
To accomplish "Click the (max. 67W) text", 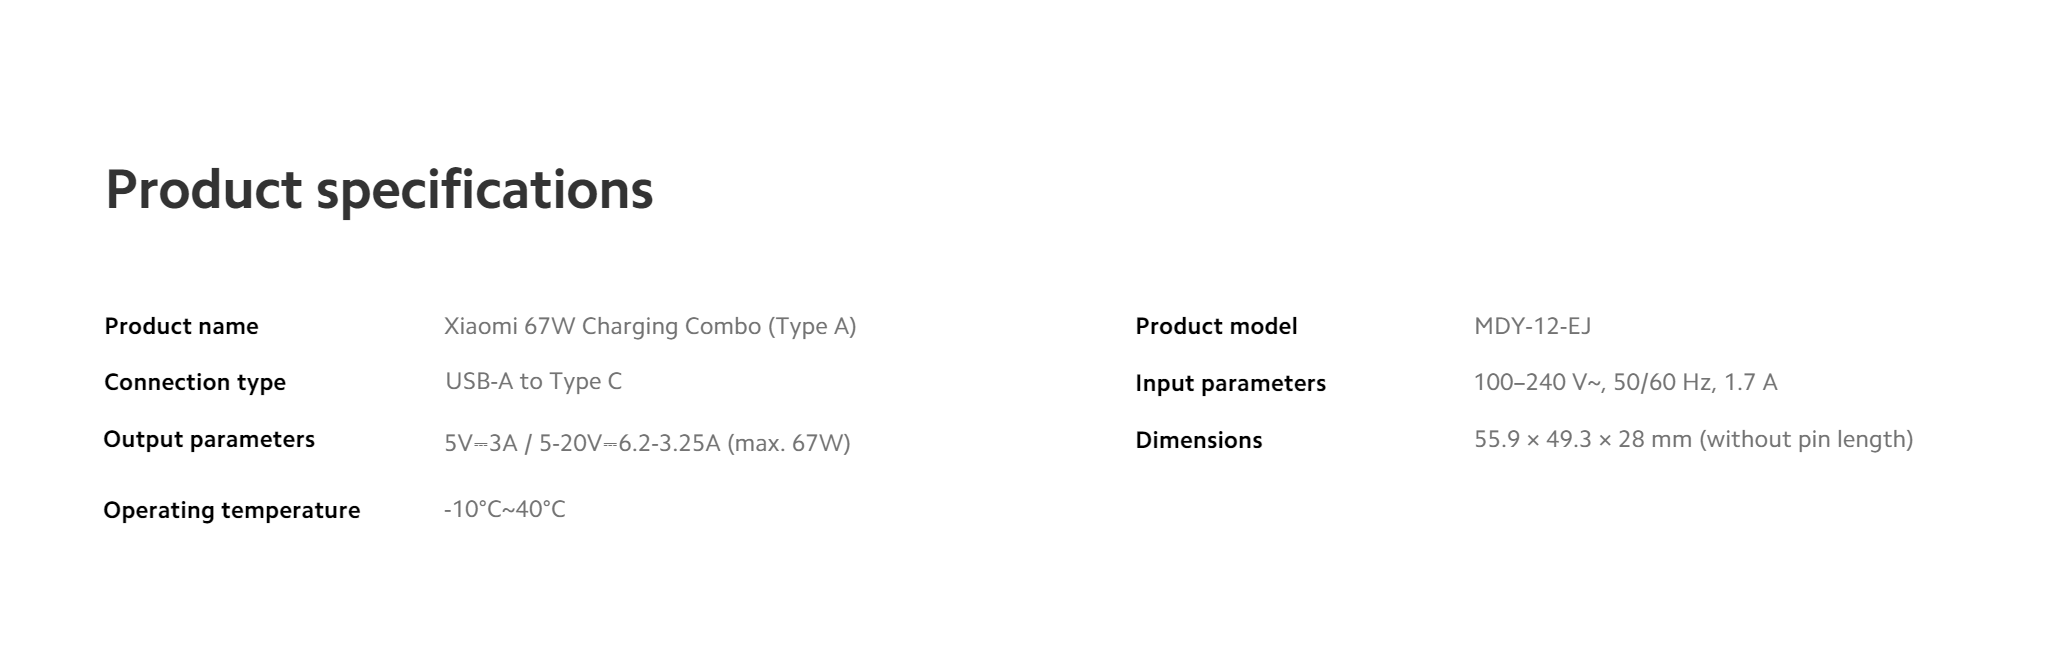I will click(x=789, y=443).
